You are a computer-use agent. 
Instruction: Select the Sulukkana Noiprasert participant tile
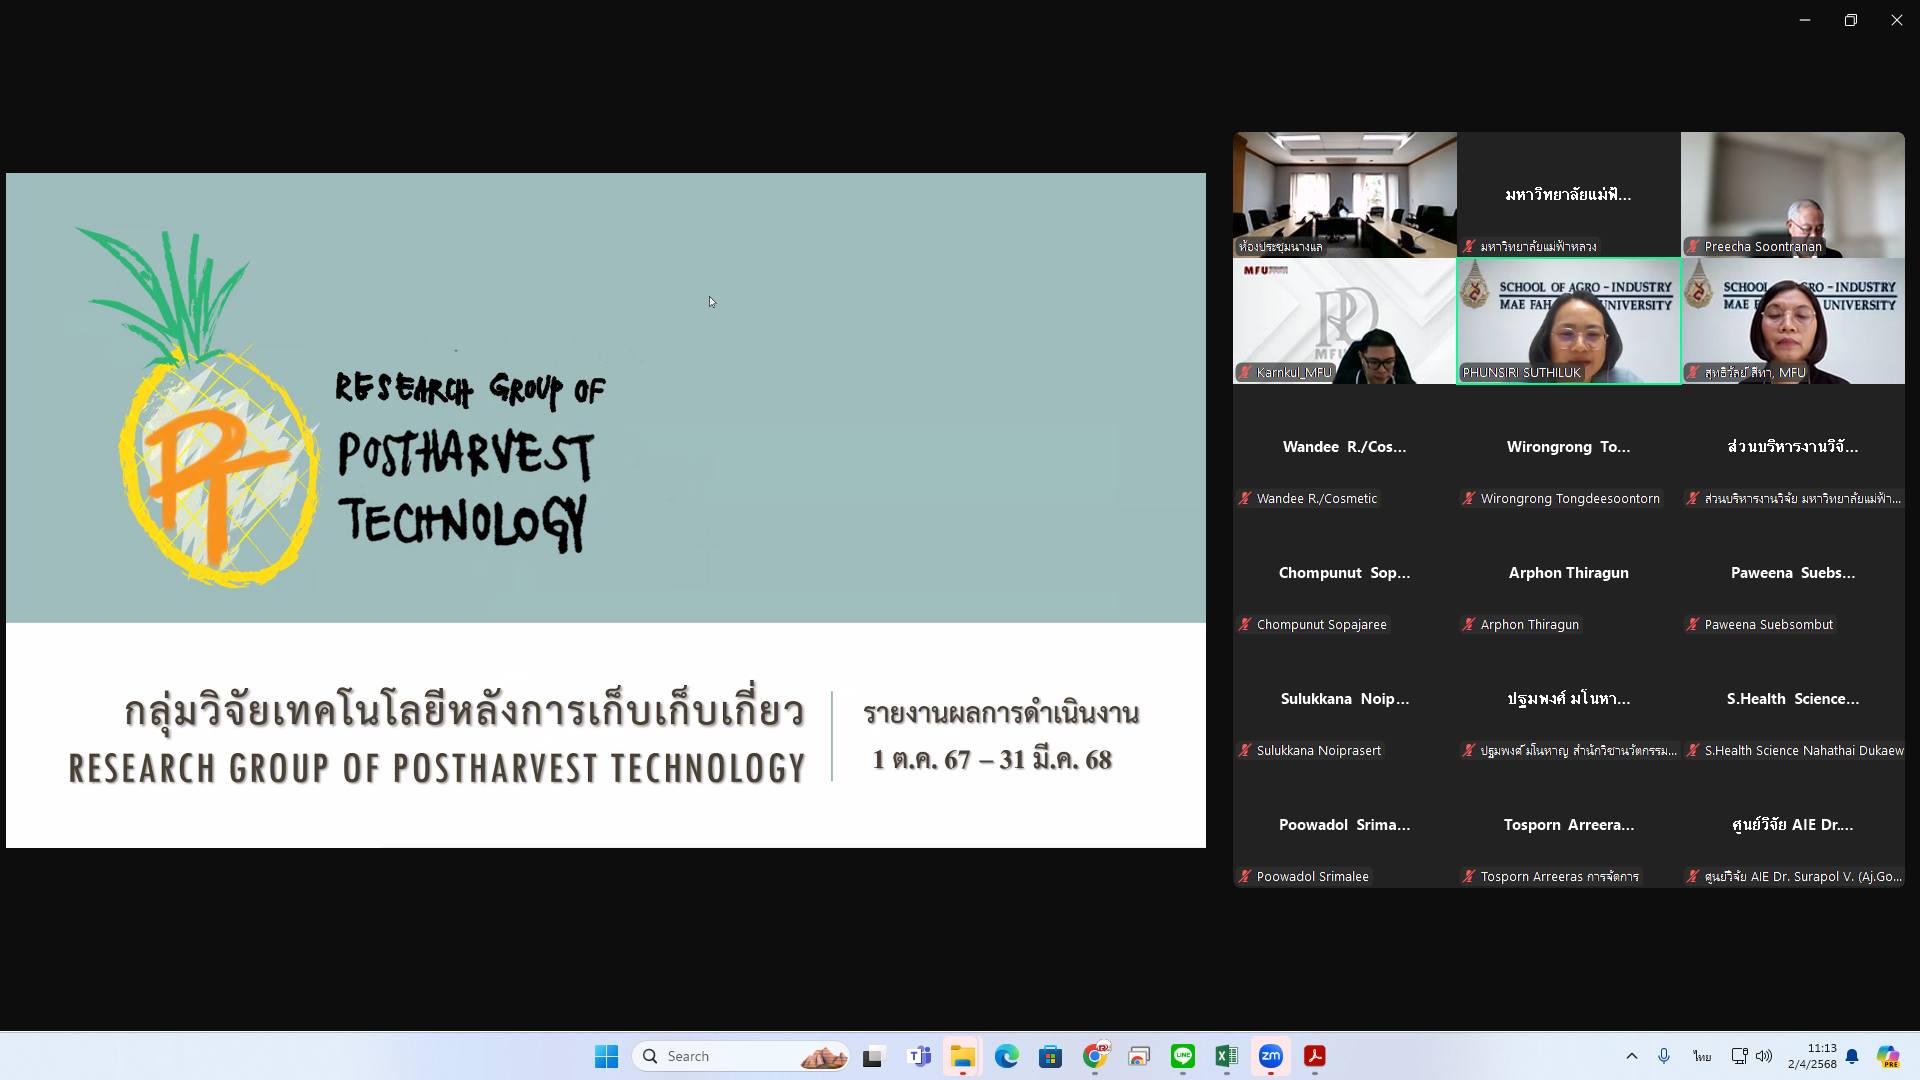[x=1345, y=699]
